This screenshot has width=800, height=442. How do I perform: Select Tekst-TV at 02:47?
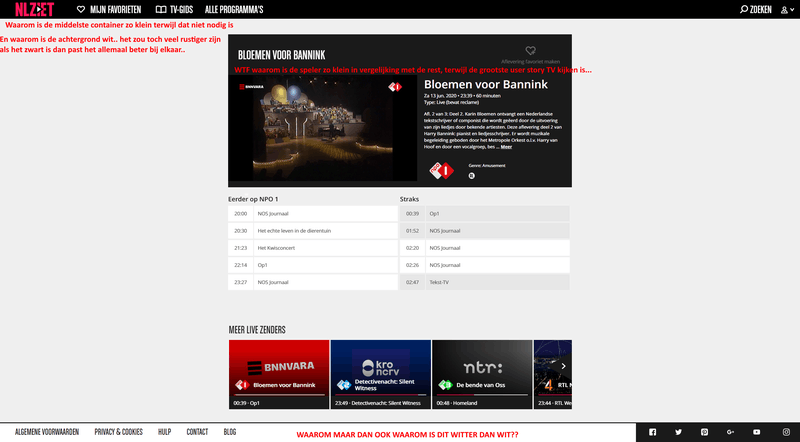click(485, 282)
